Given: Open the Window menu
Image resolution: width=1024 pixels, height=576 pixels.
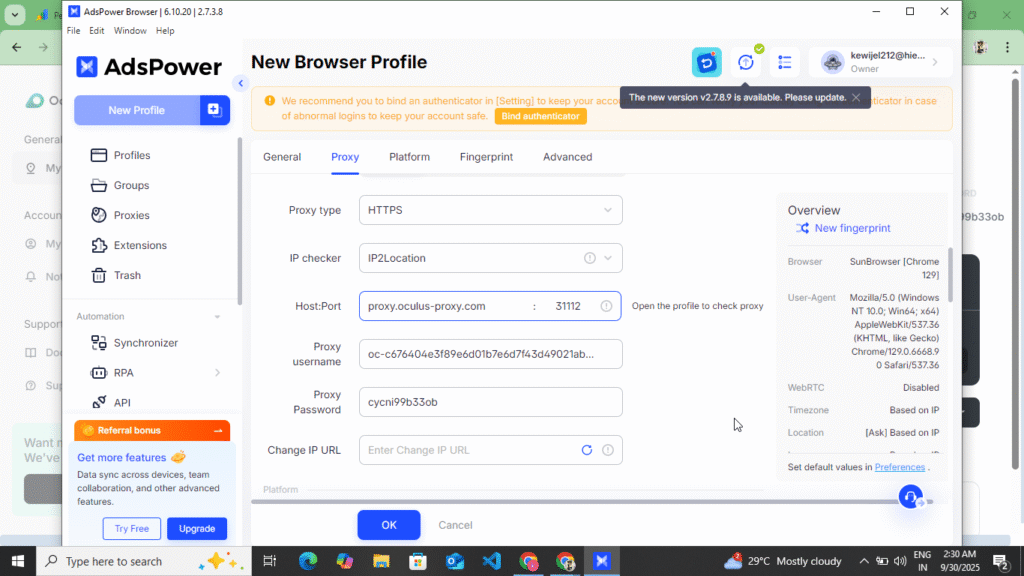Looking at the screenshot, I should [130, 30].
